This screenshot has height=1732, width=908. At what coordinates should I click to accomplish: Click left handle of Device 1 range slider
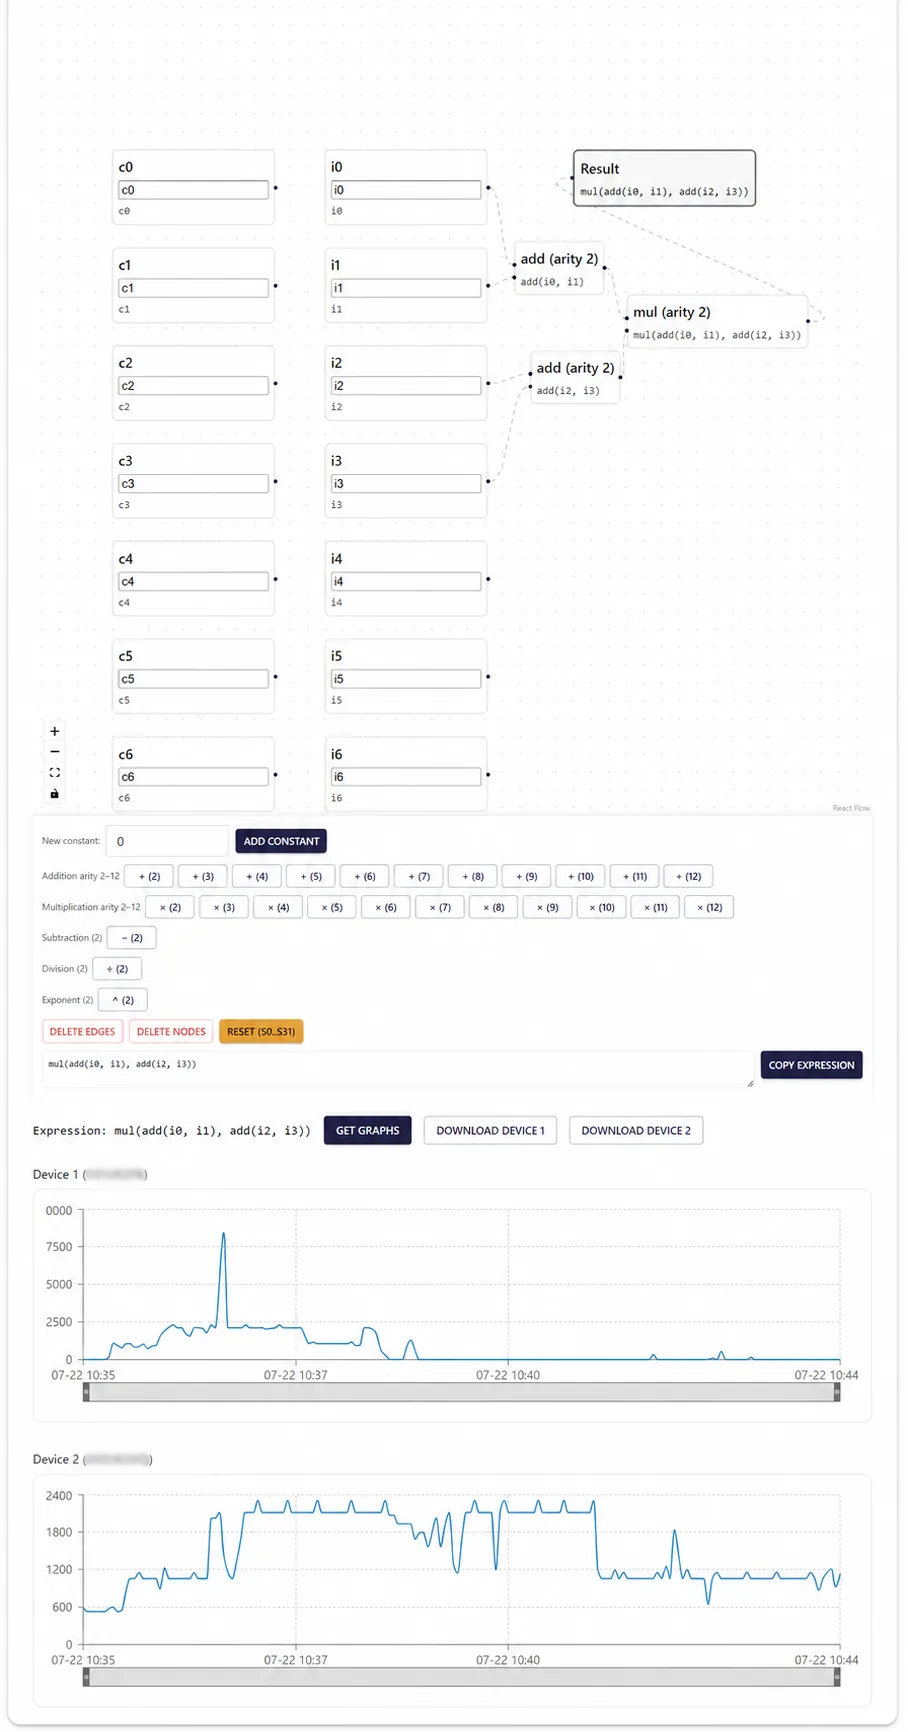(86, 1393)
